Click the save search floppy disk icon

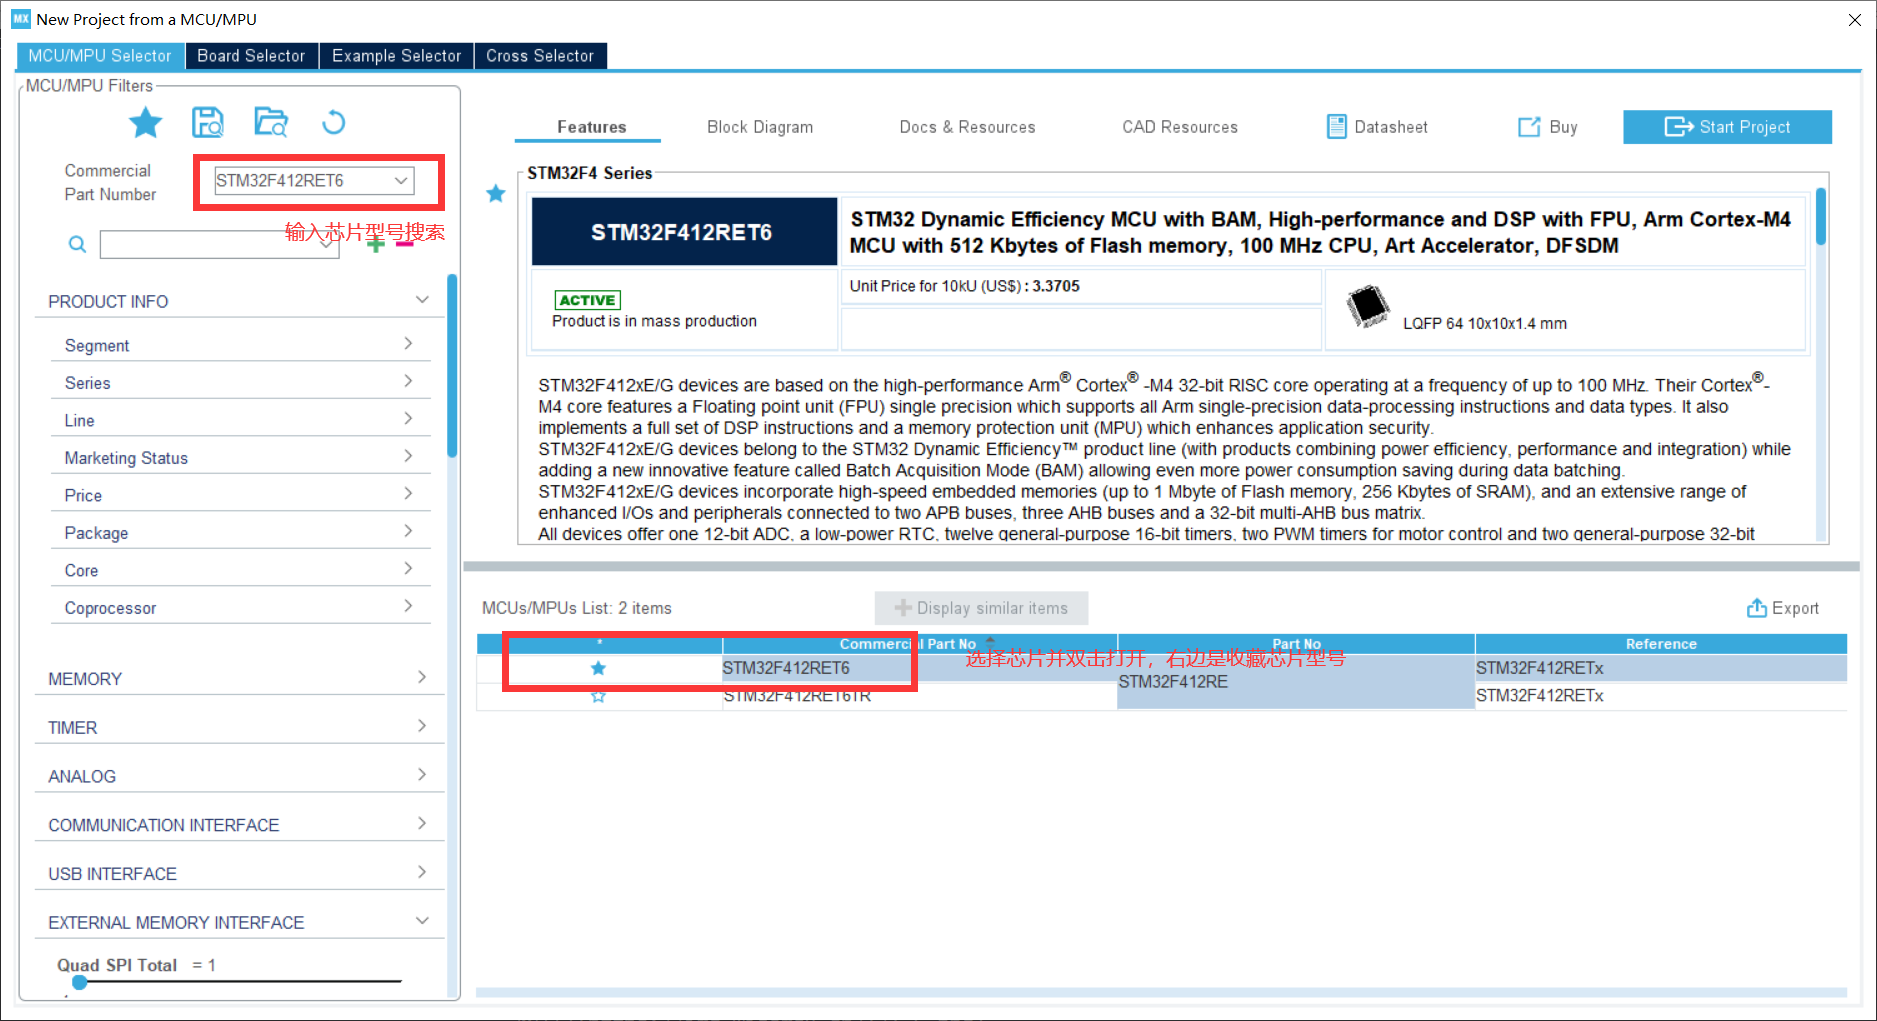pos(208,123)
